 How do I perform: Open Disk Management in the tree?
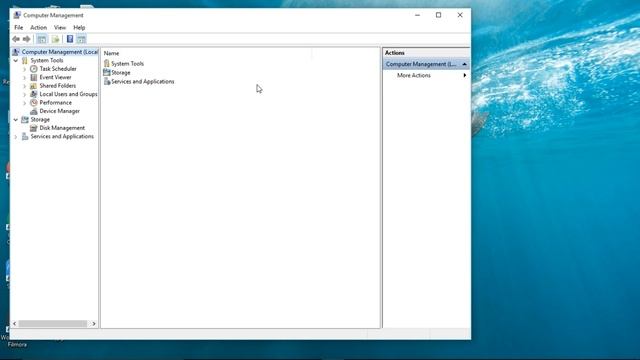(x=62, y=128)
